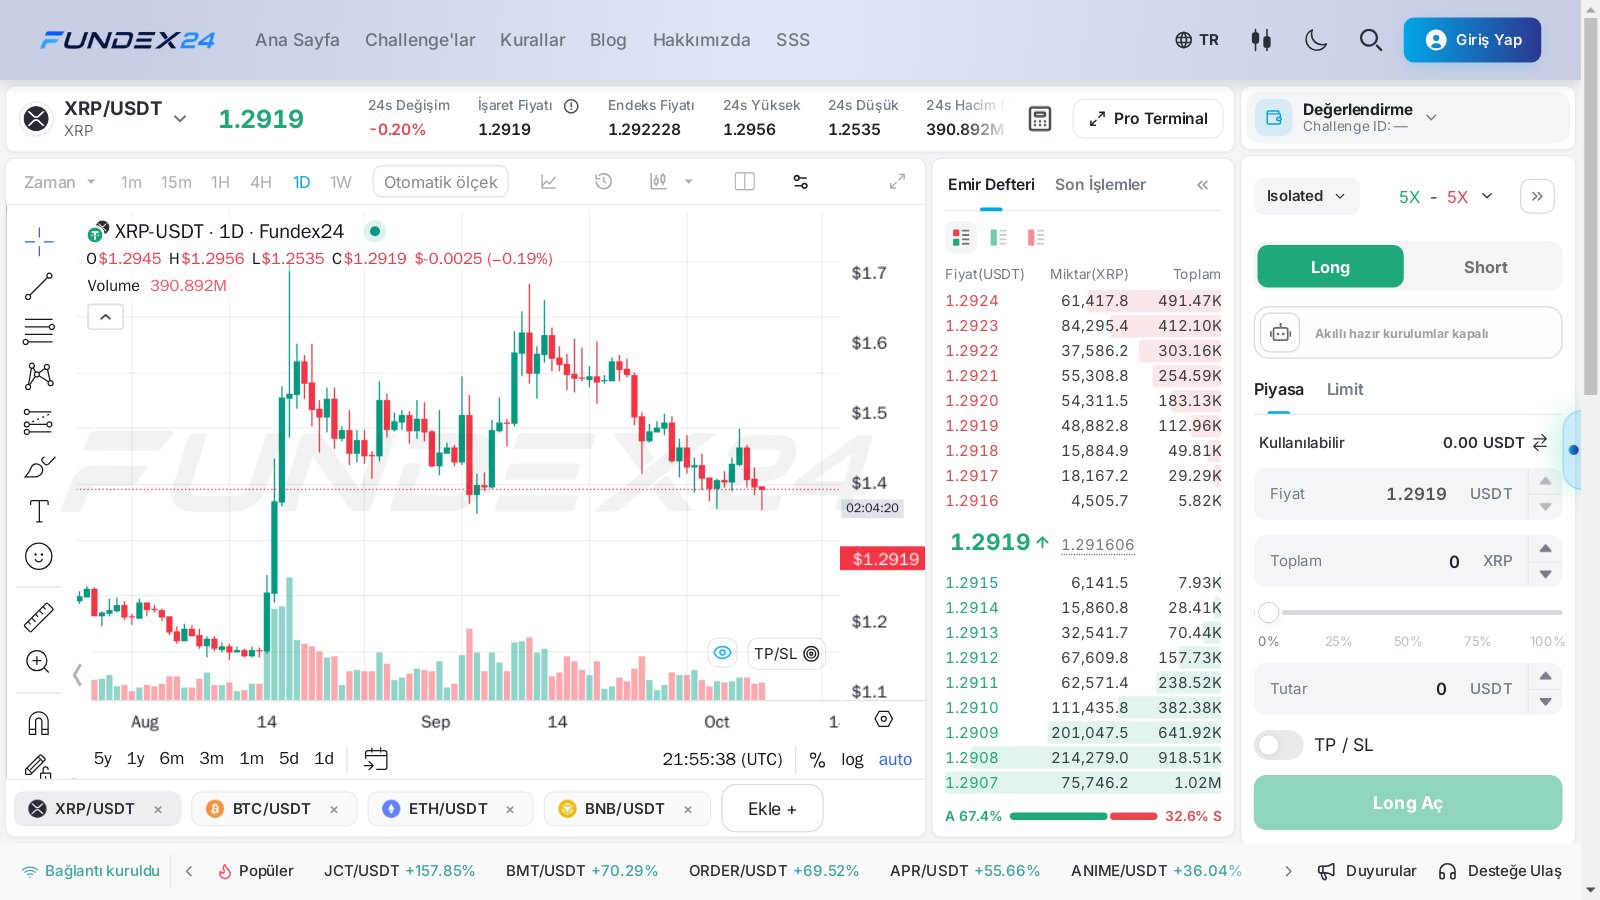Select the text annotation tool
This screenshot has width=1600, height=900.
tap(39, 511)
